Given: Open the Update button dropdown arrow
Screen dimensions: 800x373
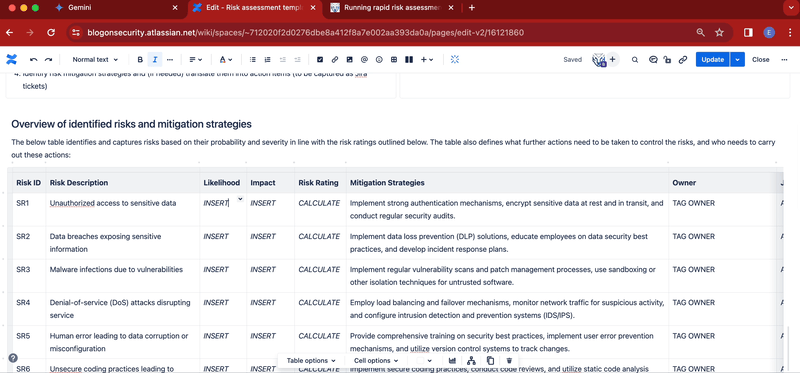Looking at the screenshot, I should pos(738,60).
